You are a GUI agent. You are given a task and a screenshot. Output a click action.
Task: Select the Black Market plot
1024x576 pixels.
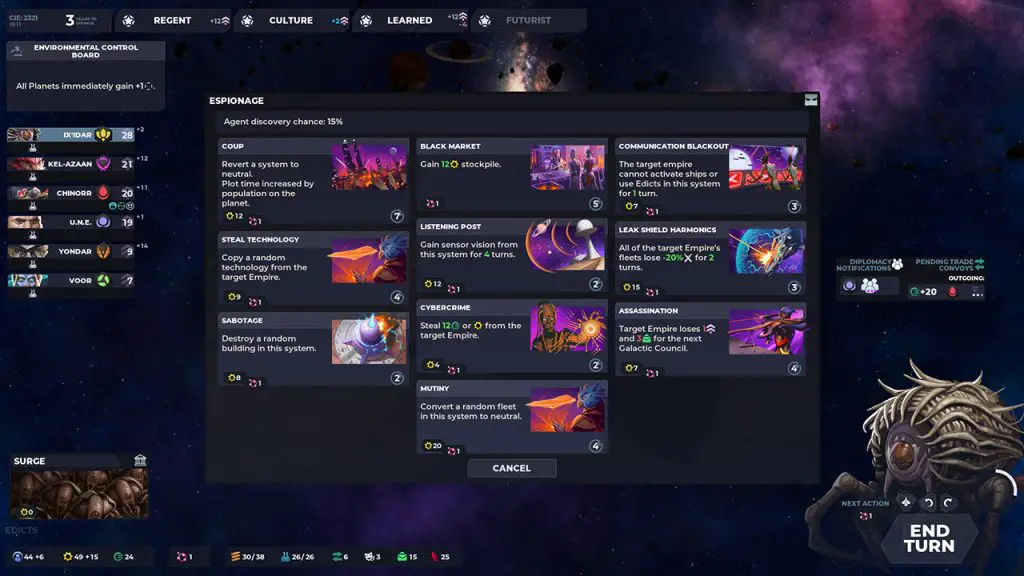[x=512, y=175]
